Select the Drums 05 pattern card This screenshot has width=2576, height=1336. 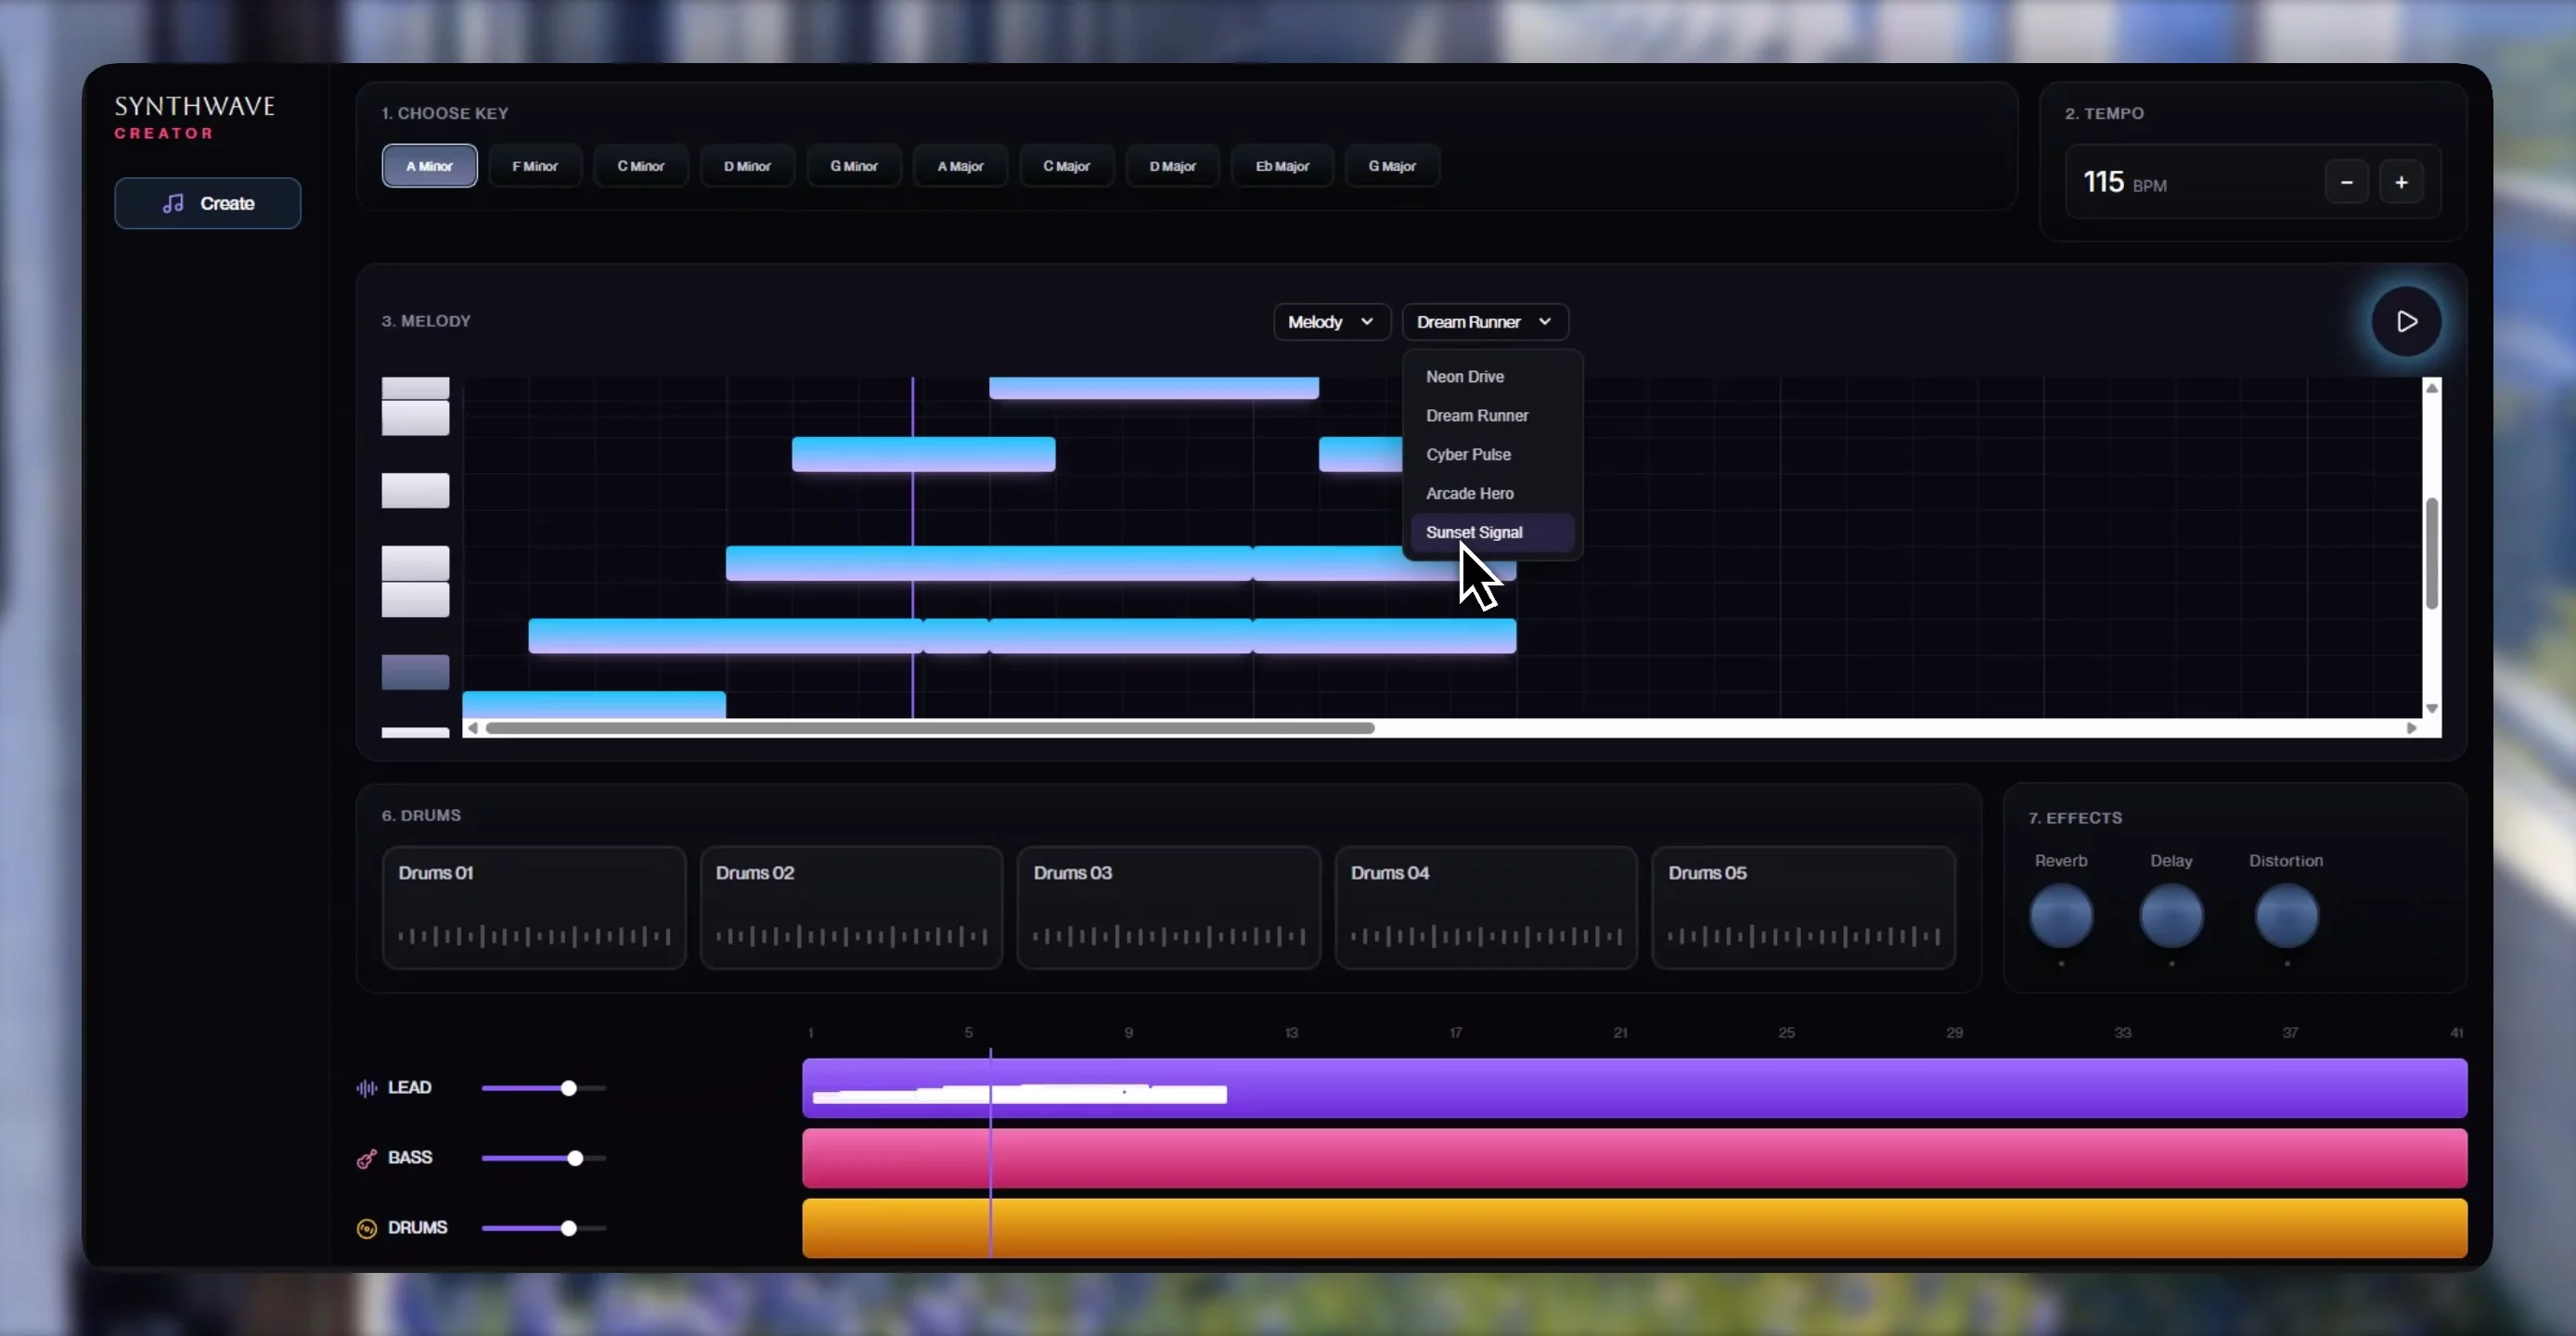(x=1804, y=908)
